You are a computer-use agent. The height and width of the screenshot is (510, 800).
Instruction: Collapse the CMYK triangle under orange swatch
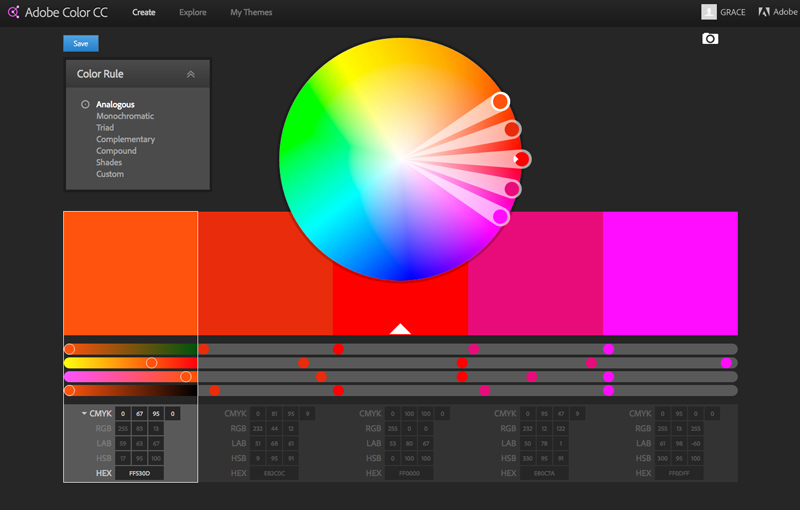coord(84,414)
